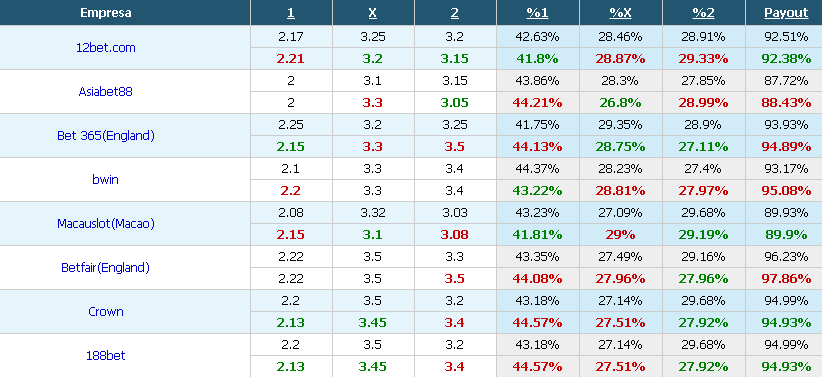The width and height of the screenshot is (822, 377).
Task: Sort by the 2 column header
Action: coord(455,13)
